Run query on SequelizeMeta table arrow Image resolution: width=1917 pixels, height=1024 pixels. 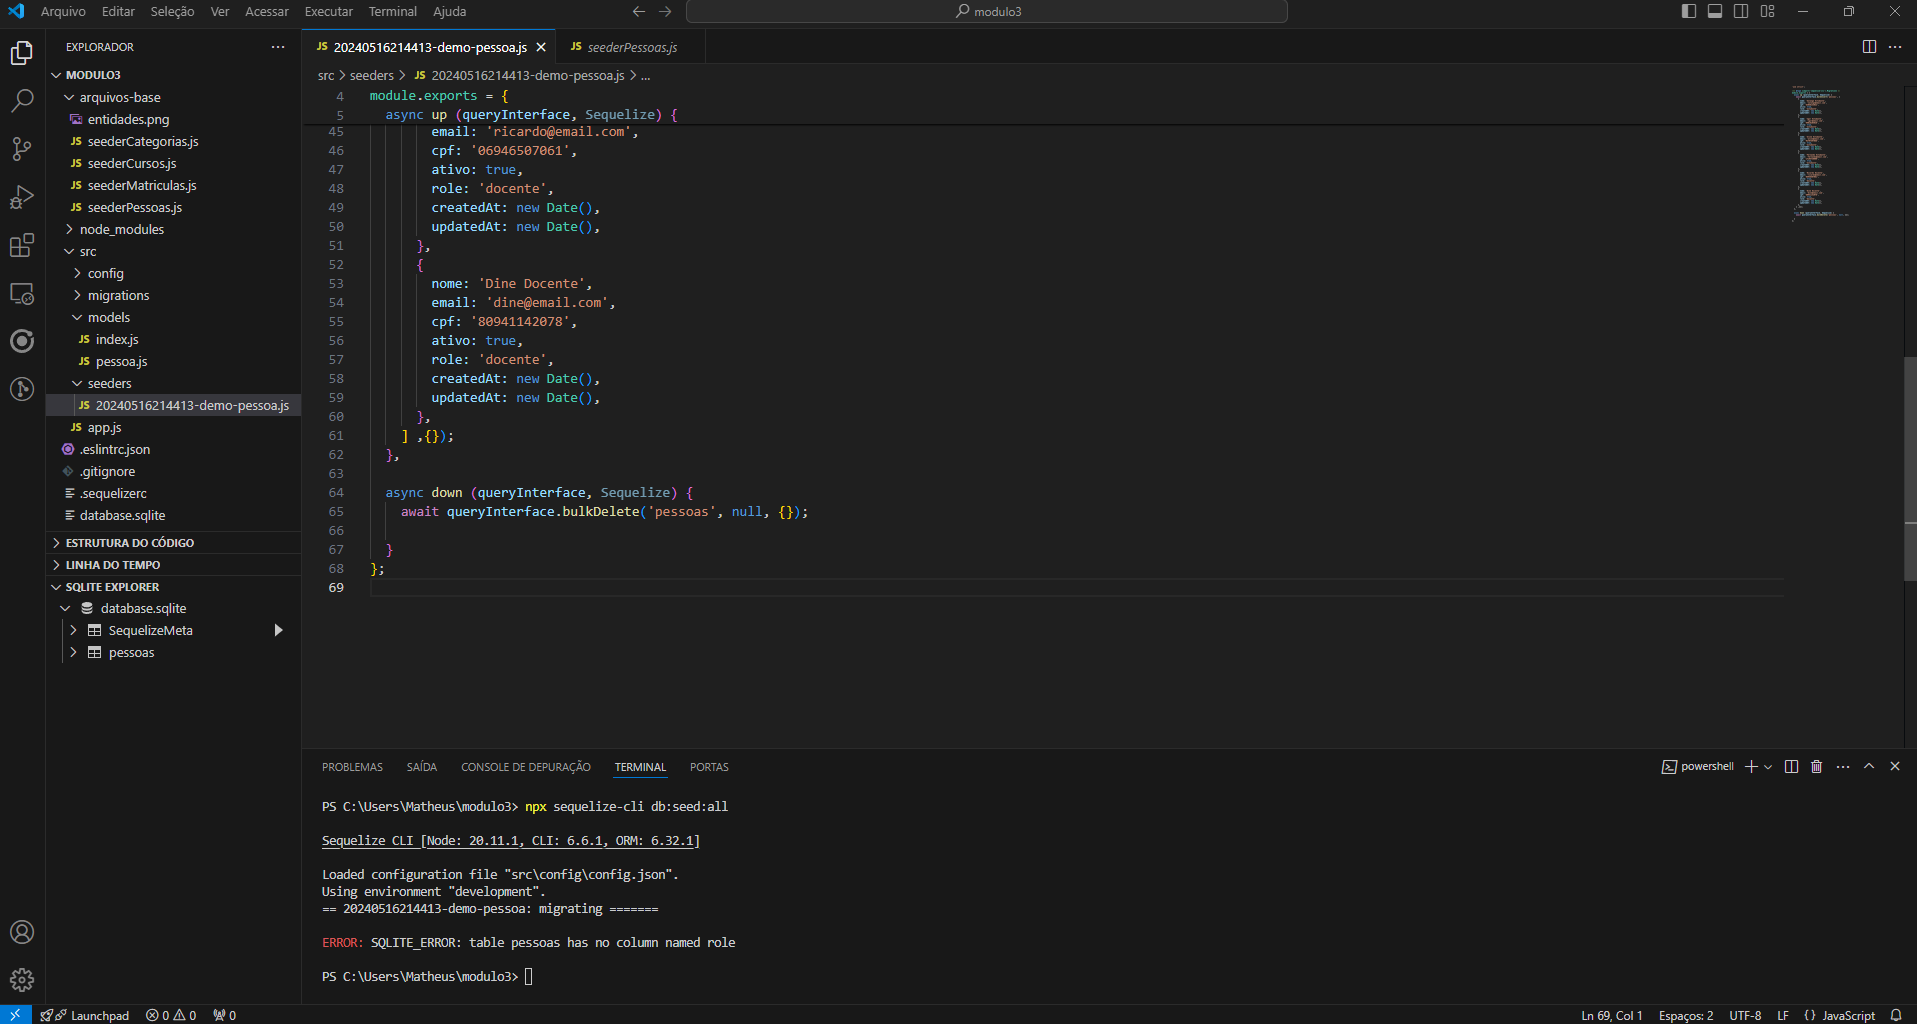point(278,630)
